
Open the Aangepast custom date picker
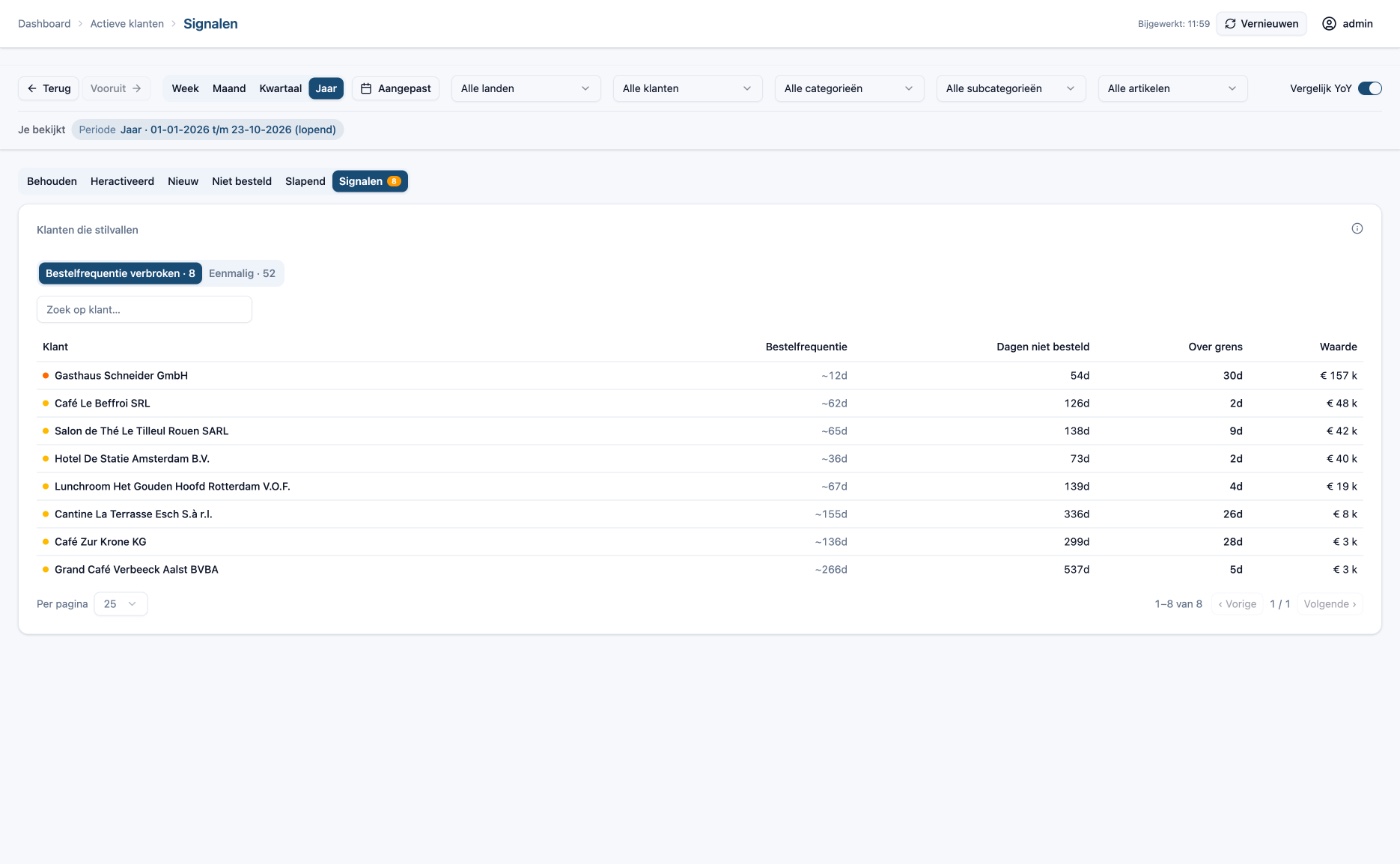[x=396, y=88]
